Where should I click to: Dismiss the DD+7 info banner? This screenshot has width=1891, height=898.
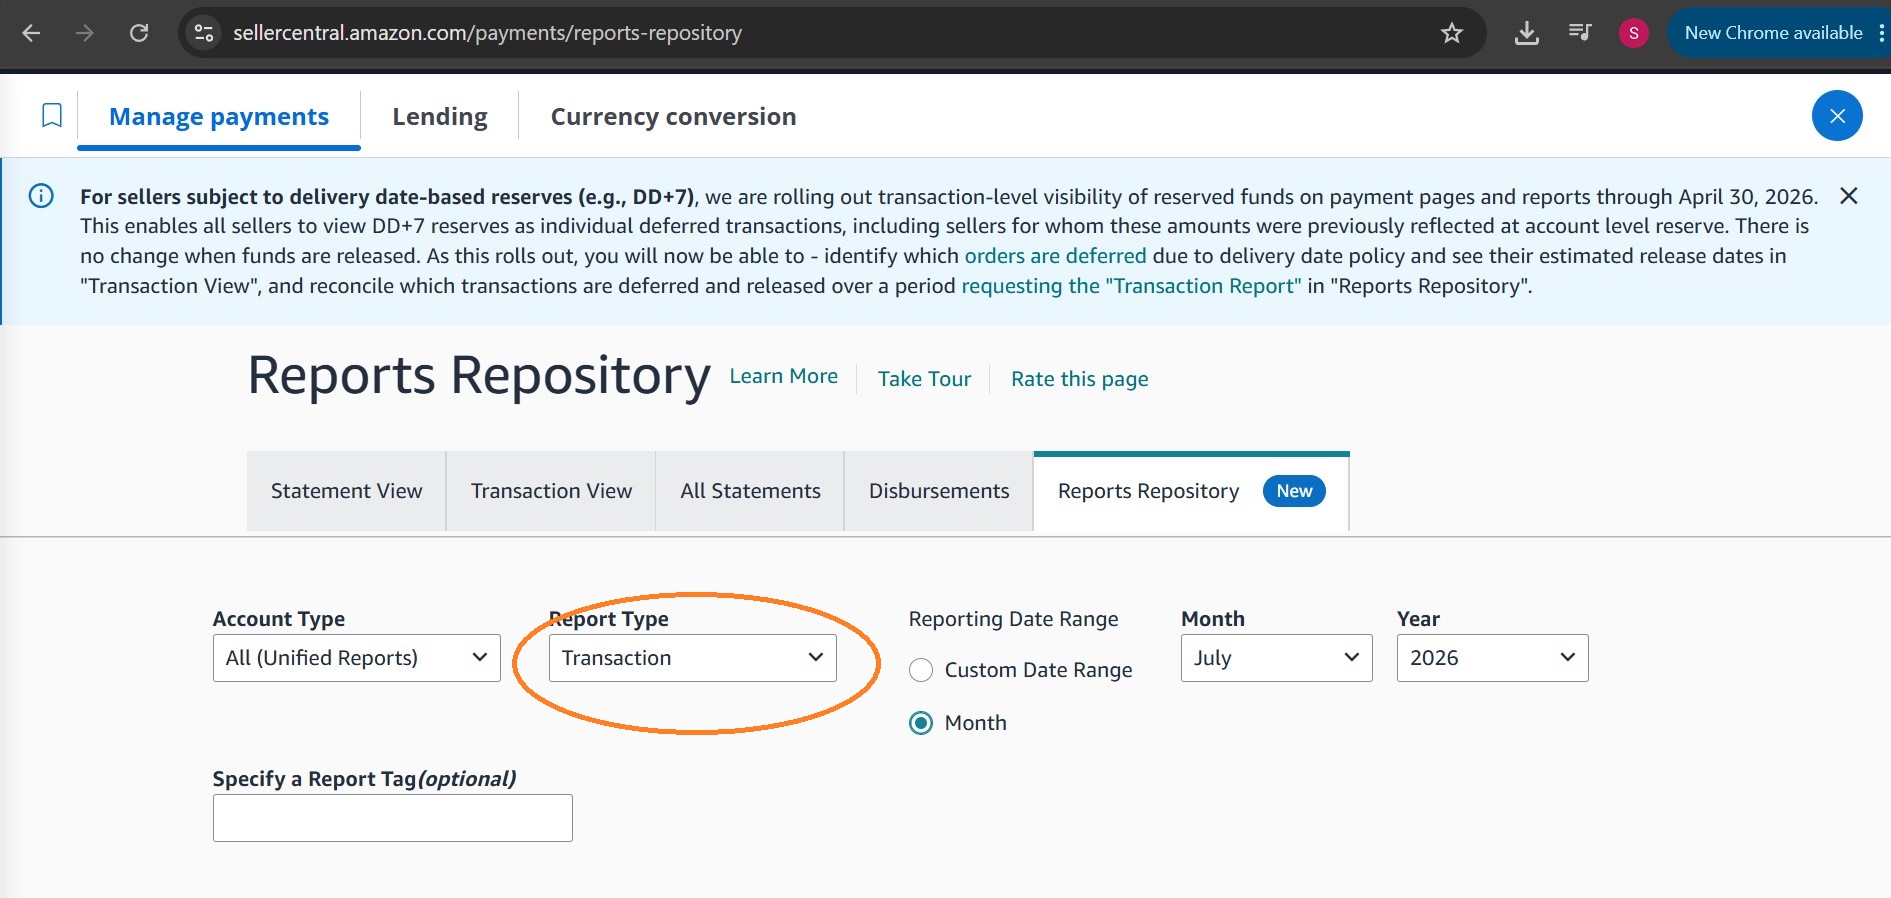coord(1849,196)
